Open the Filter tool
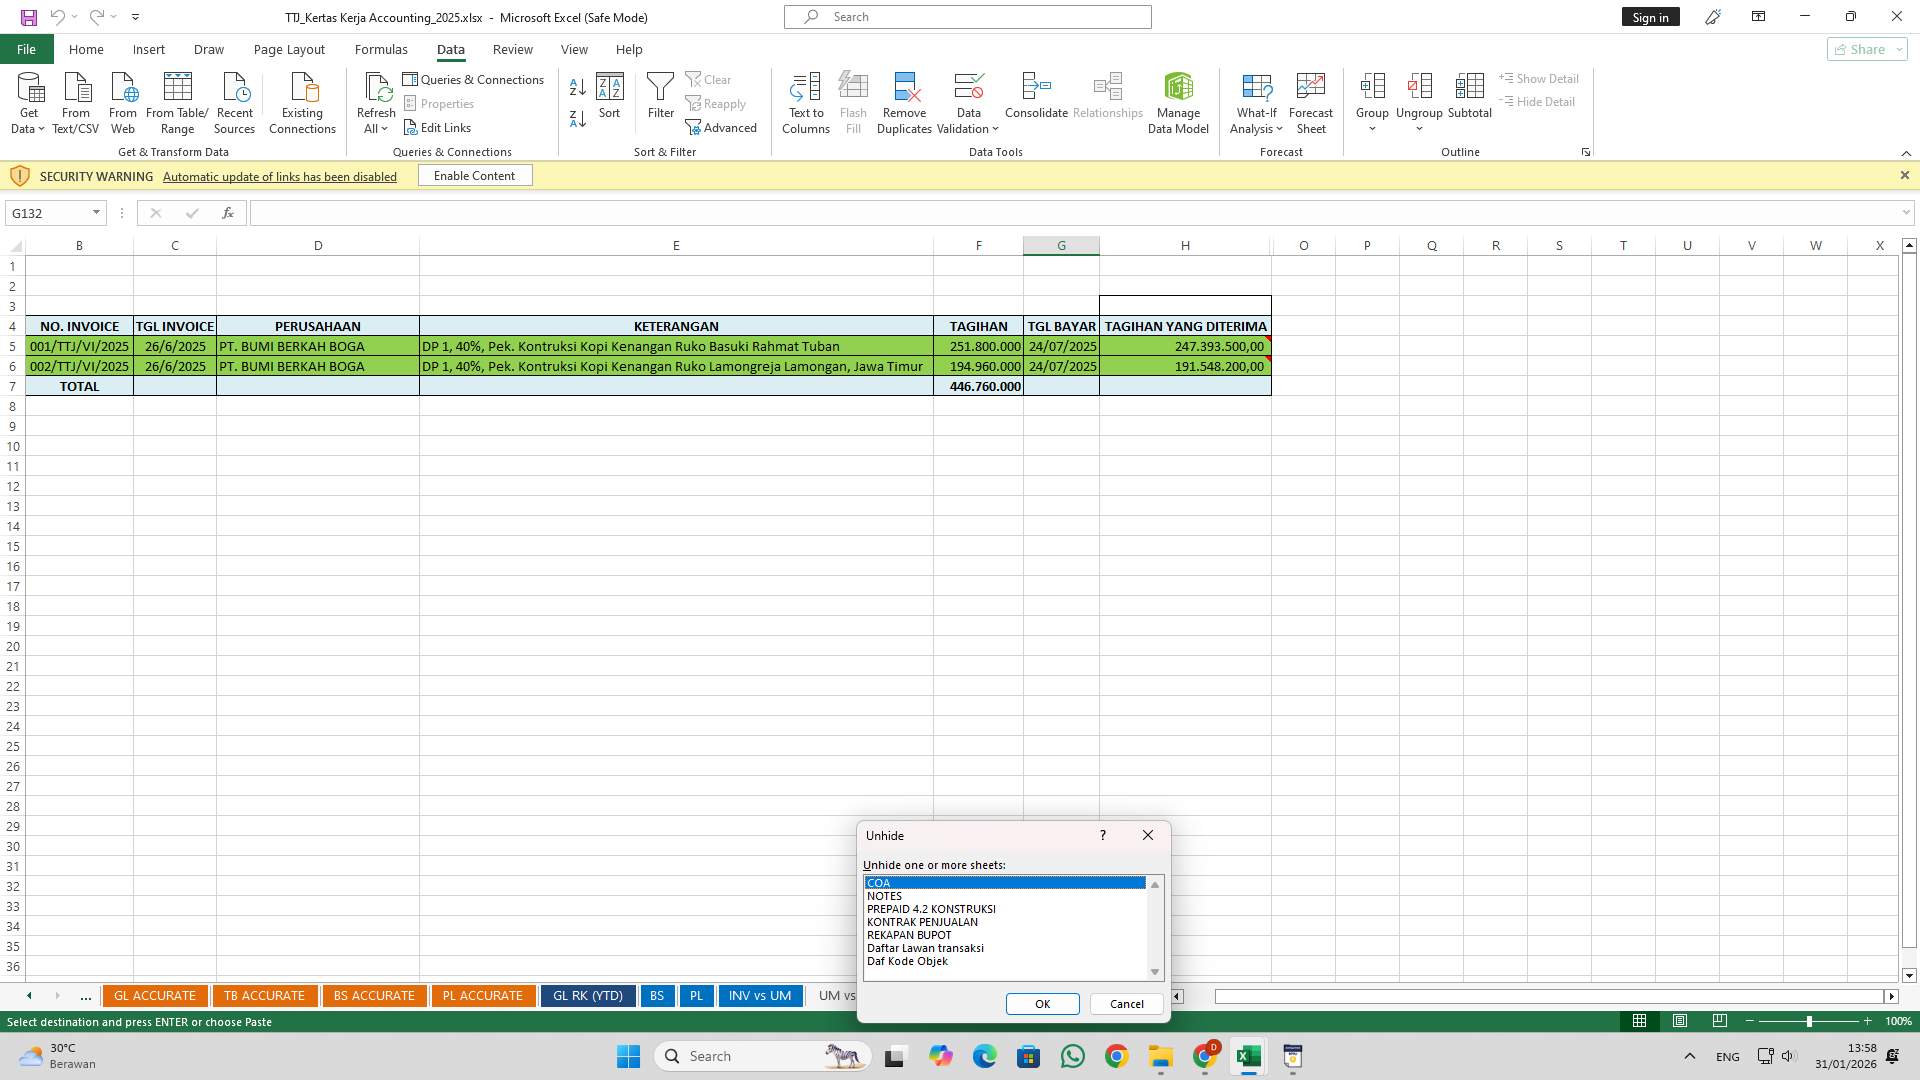 (x=660, y=100)
